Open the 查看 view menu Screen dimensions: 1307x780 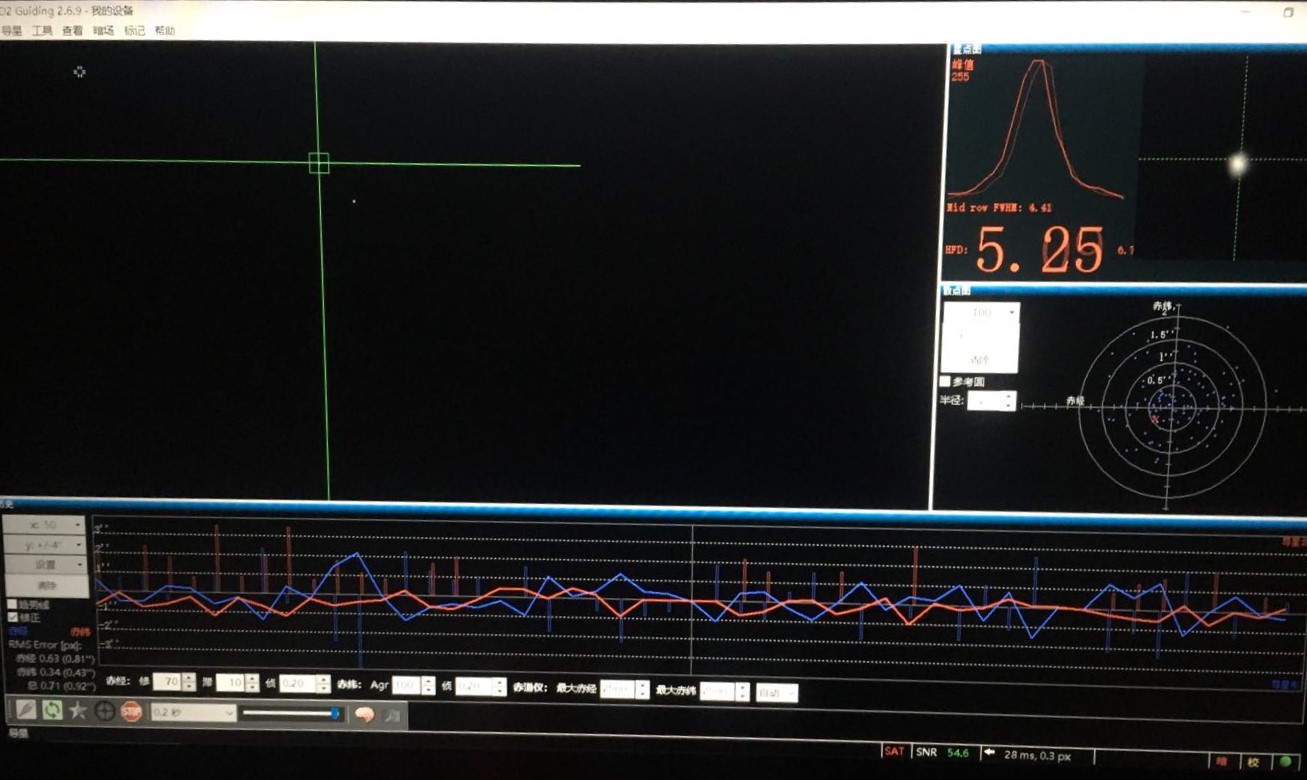pyautogui.click(x=73, y=31)
